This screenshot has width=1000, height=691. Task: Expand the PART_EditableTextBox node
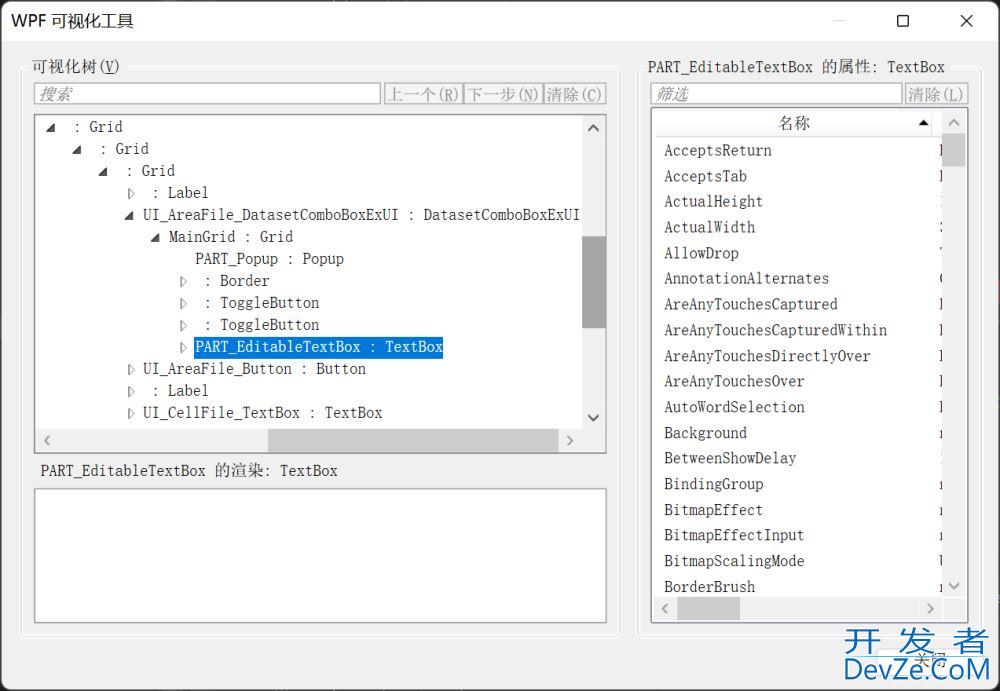click(x=183, y=347)
